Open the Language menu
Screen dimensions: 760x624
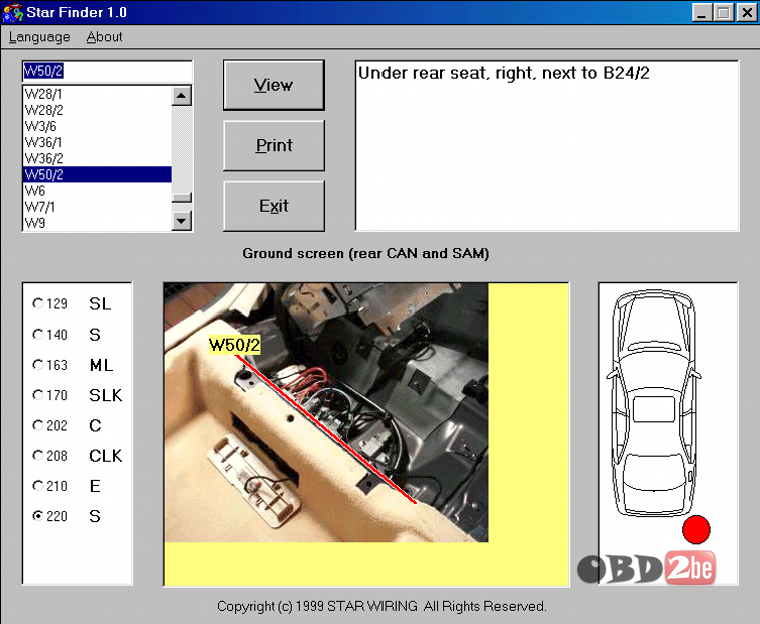(x=39, y=37)
